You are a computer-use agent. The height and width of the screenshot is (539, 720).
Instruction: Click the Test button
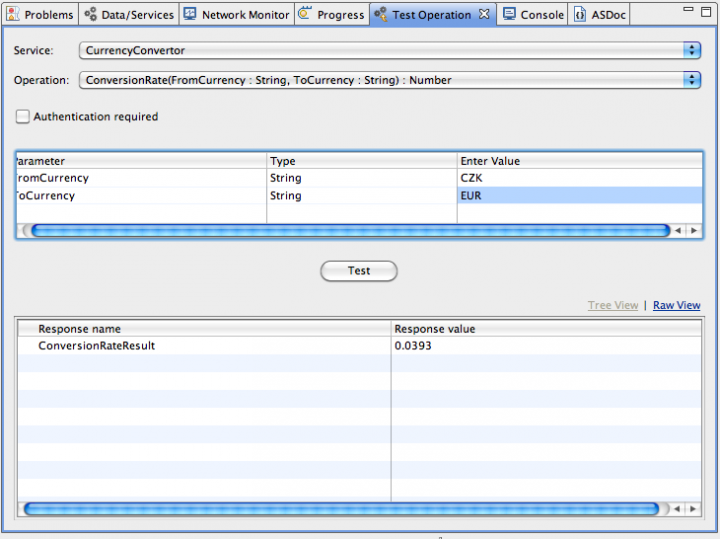pos(359,271)
